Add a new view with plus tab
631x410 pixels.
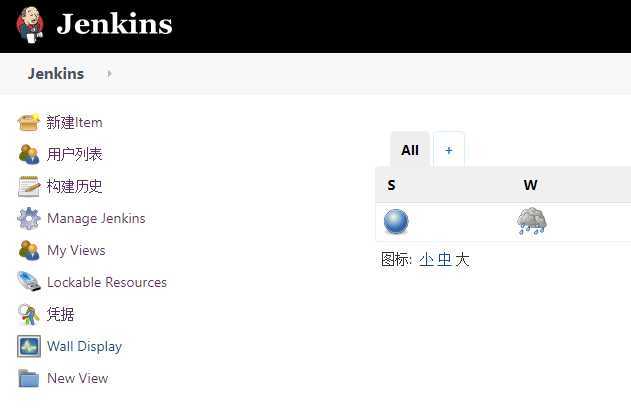(x=449, y=150)
